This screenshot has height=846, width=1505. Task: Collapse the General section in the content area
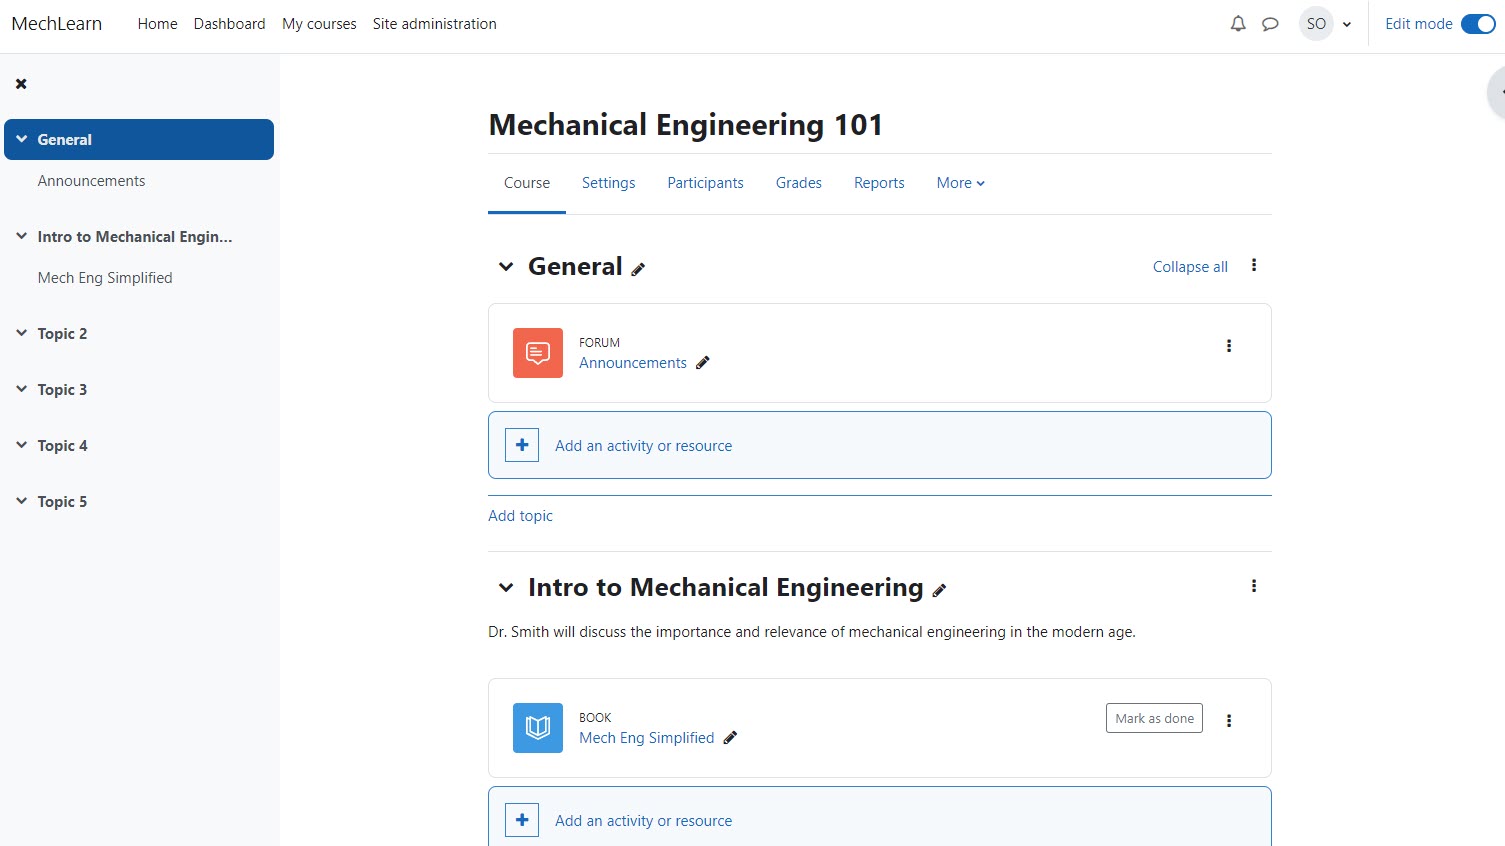coord(506,267)
